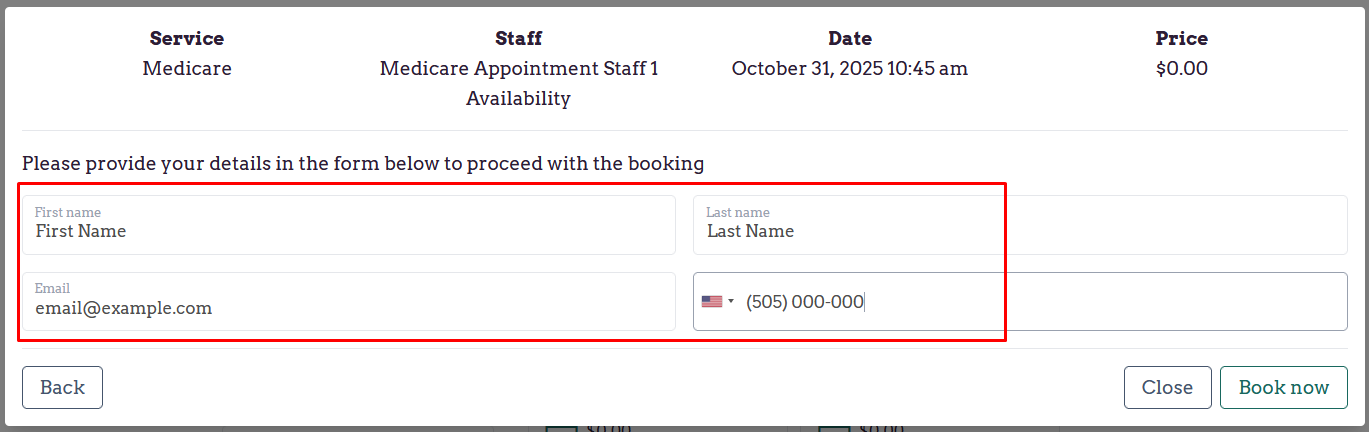Click the October 31, 2025 appointment date
Viewport: 1369px width, 432px height.
pos(850,69)
